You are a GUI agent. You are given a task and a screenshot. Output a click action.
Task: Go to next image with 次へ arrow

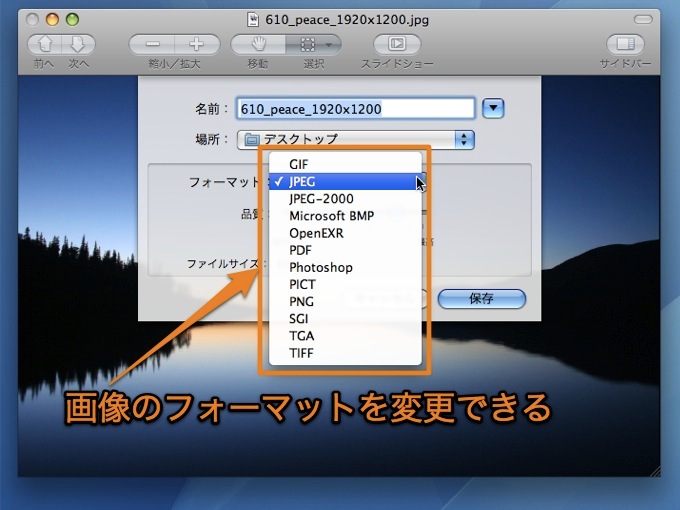click(x=78, y=44)
